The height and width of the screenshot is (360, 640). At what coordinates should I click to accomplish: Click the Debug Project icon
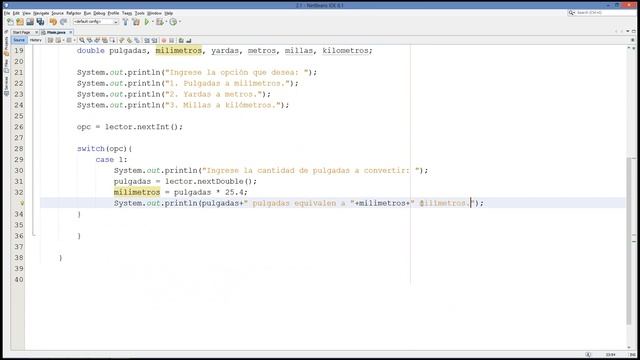(160, 22)
